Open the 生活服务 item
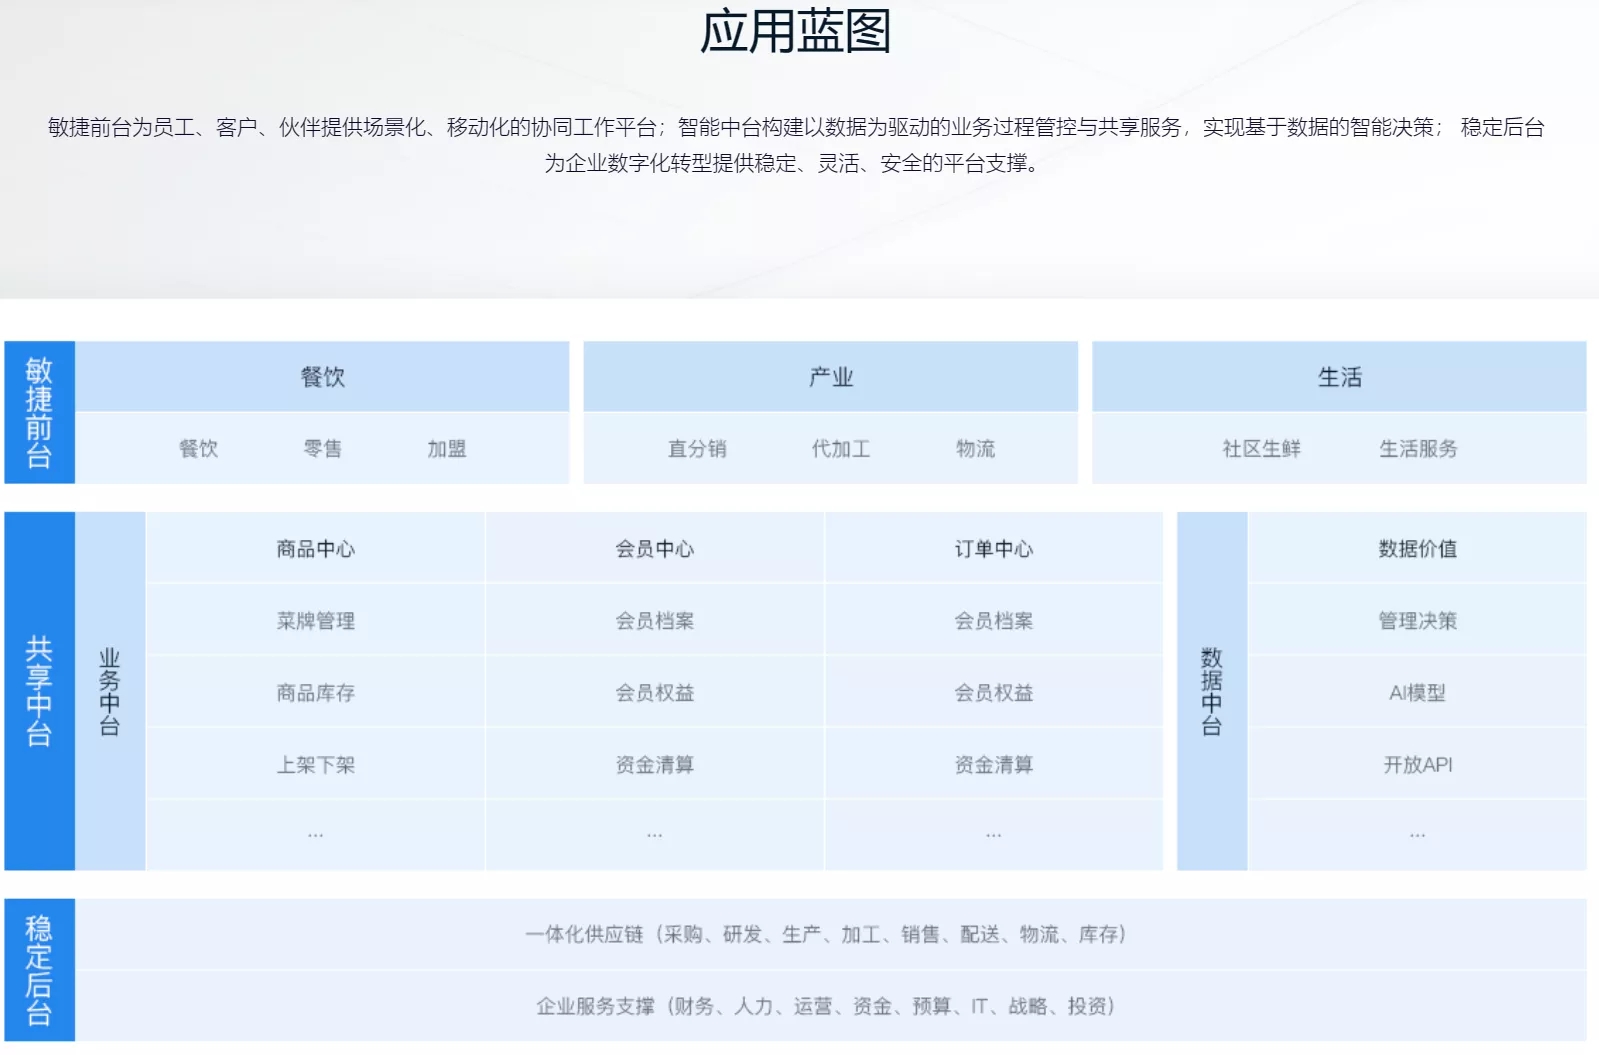1599x1055 pixels. click(x=1418, y=449)
